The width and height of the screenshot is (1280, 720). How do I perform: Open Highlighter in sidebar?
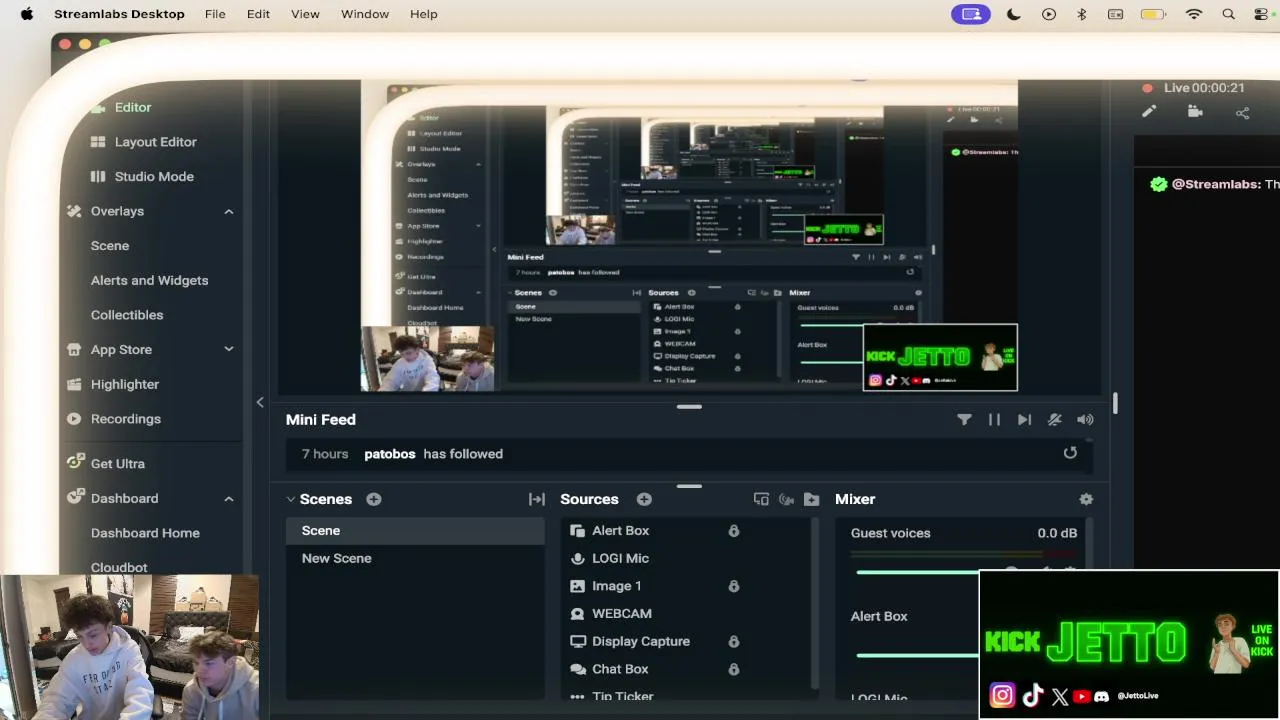125,384
